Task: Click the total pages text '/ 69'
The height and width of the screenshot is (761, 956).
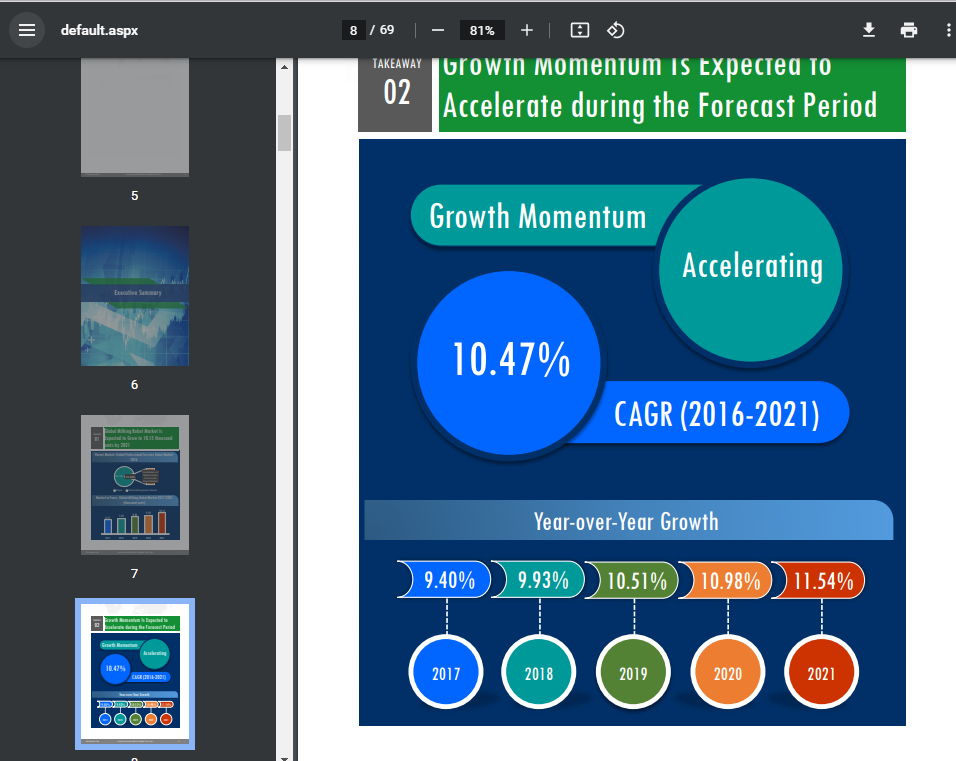Action: [x=382, y=30]
